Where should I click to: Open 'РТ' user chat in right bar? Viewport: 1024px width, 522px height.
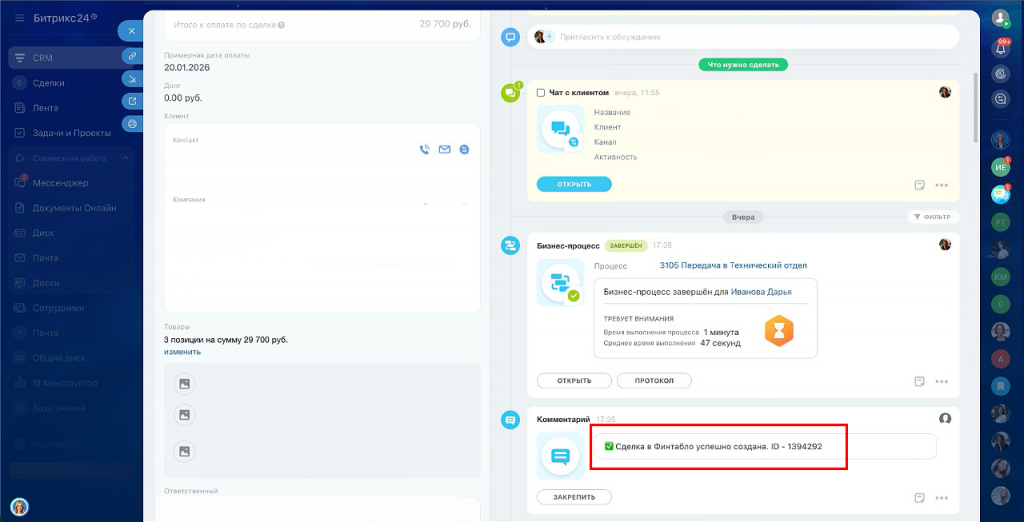1000,223
